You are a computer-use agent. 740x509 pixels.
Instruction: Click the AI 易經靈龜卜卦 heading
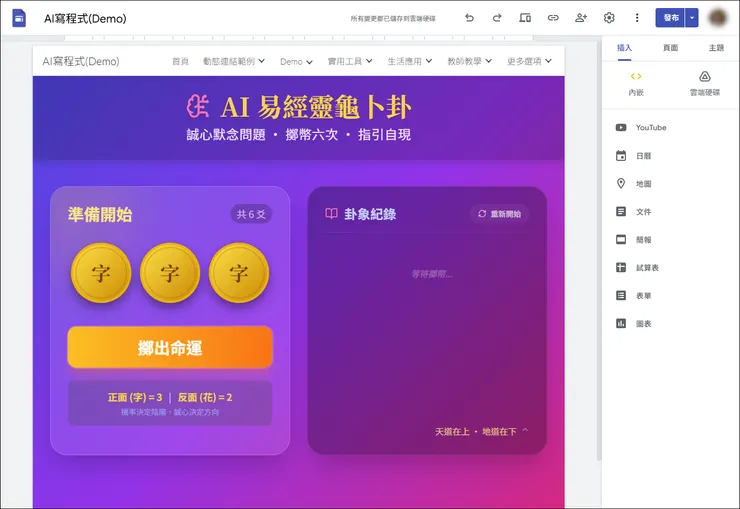(x=316, y=107)
